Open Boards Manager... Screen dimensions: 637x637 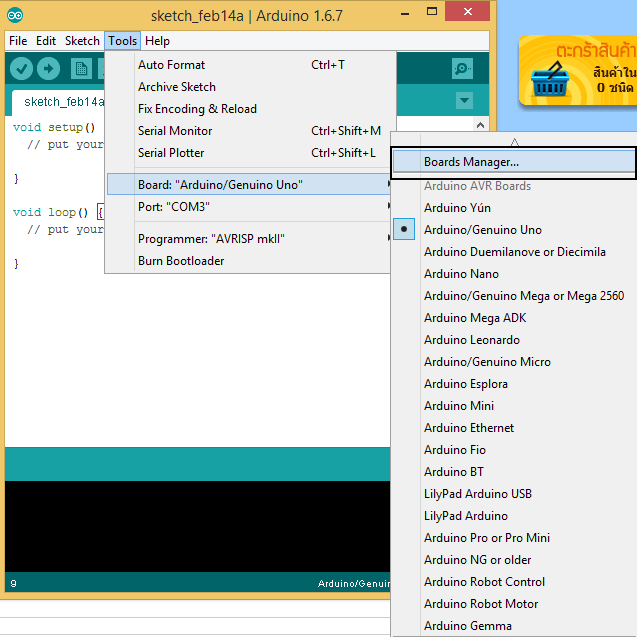(x=514, y=162)
